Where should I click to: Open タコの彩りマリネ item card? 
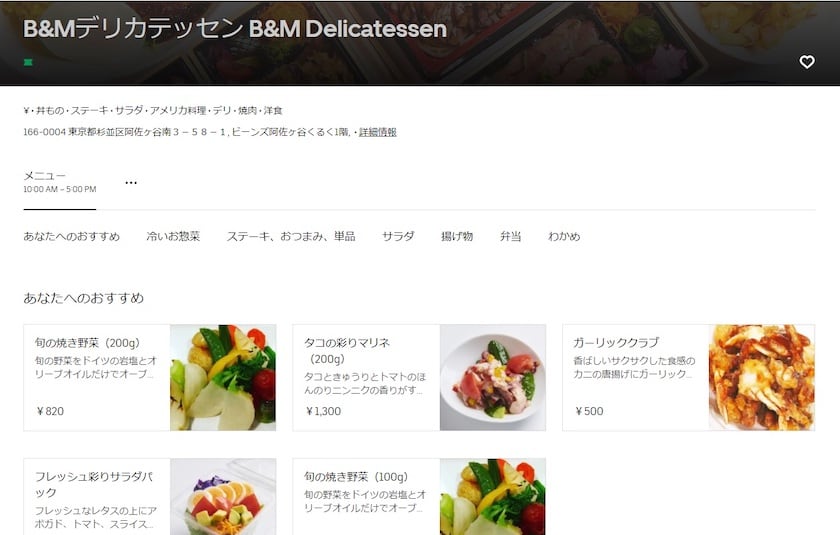[419, 378]
